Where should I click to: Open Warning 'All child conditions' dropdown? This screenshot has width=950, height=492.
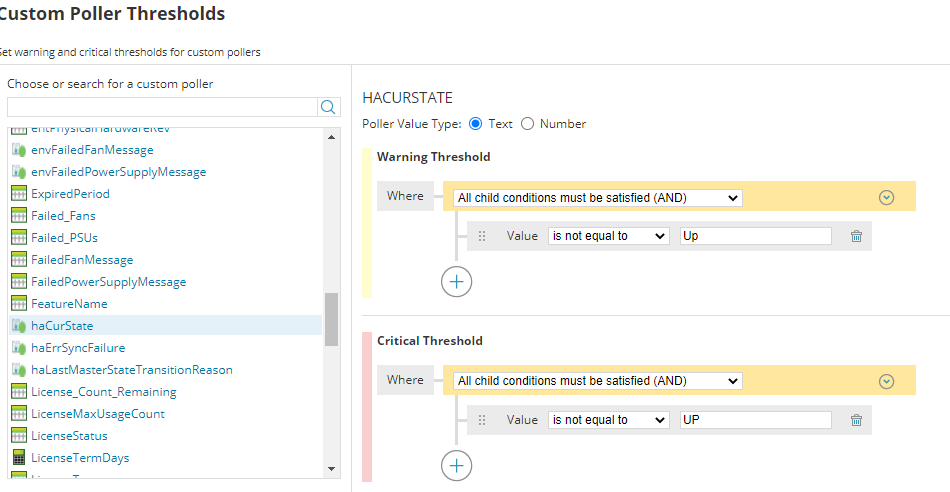(597, 198)
